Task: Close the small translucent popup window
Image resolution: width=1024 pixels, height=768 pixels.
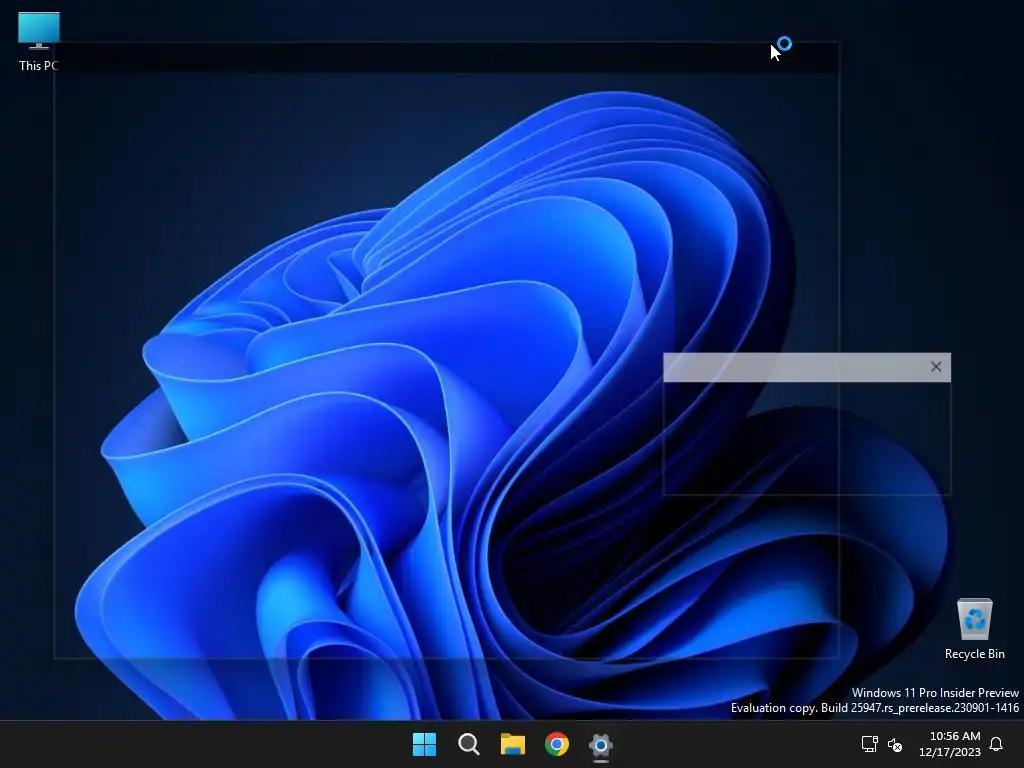Action: pos(936,367)
